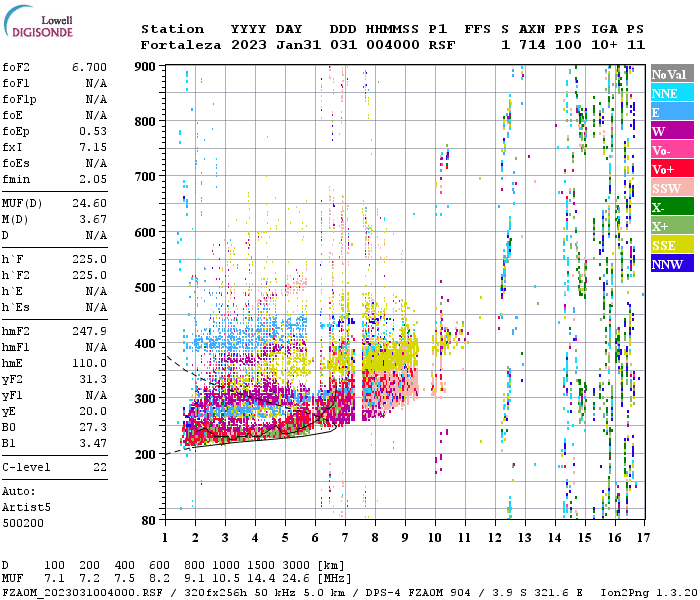The image size is (700, 600).
Task: Click the Artist5 scaler label
Action: tap(26, 508)
